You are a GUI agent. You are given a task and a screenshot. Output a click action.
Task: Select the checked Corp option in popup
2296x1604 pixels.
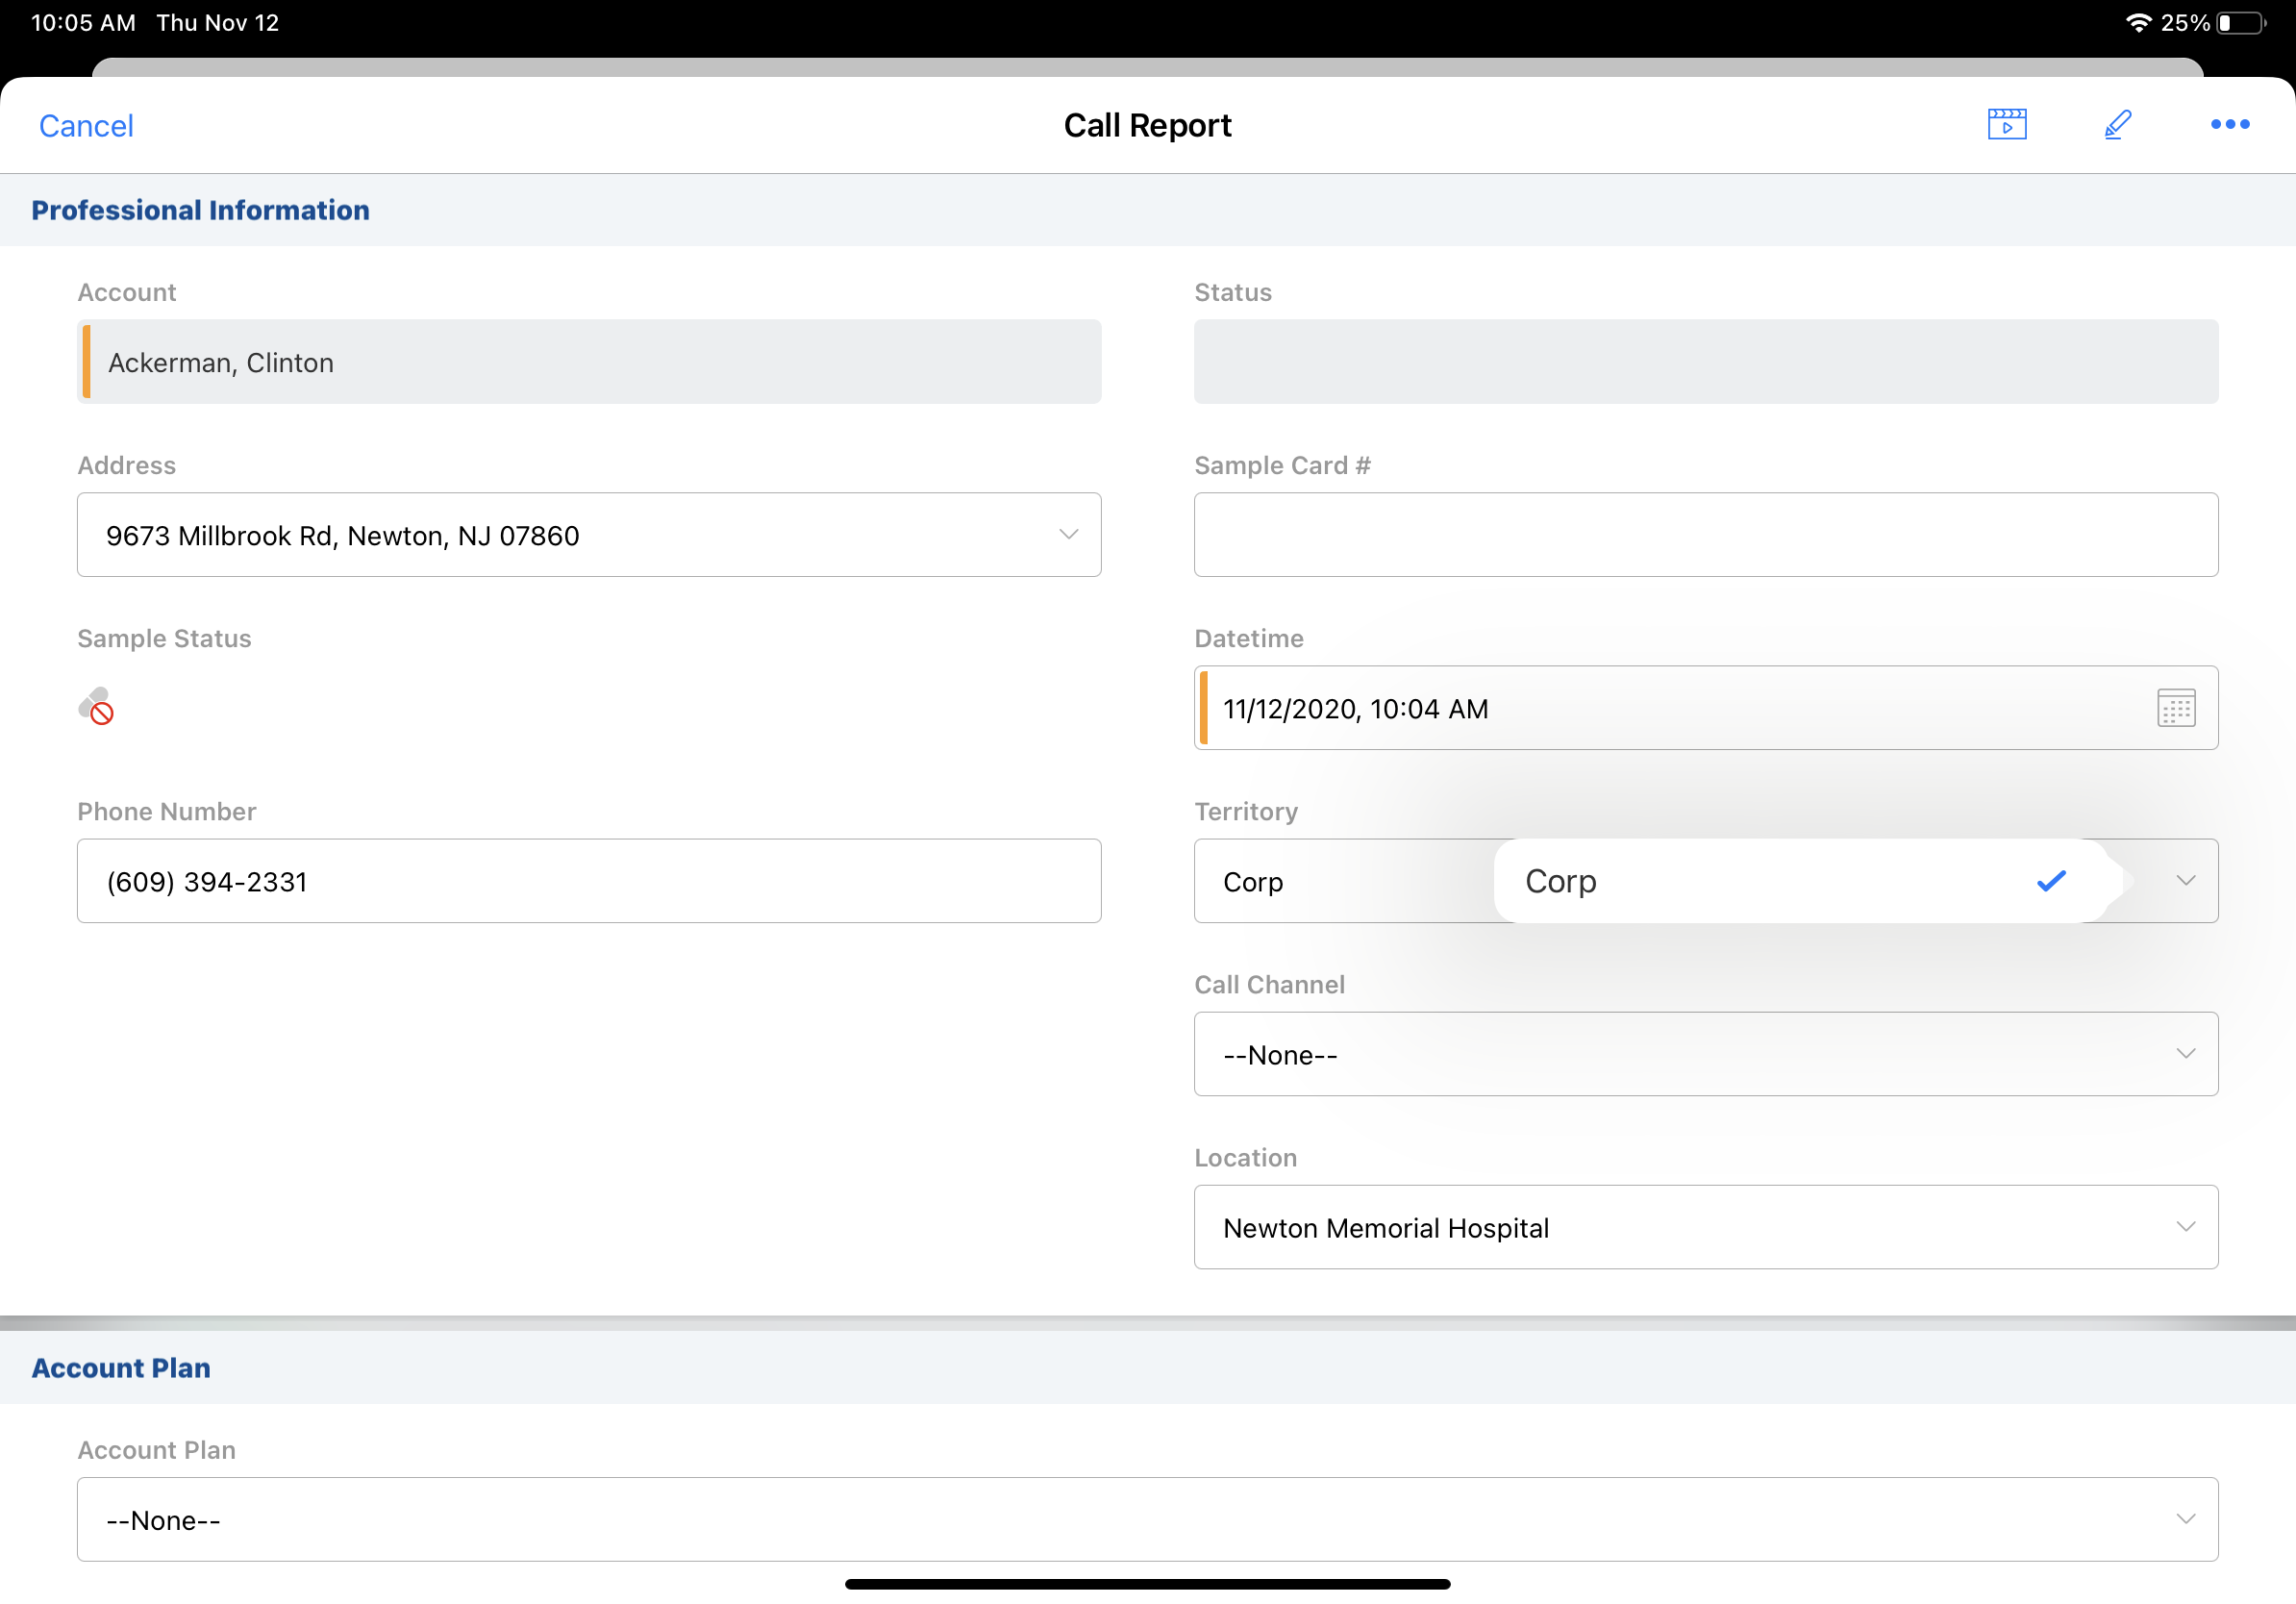coord(1700,881)
